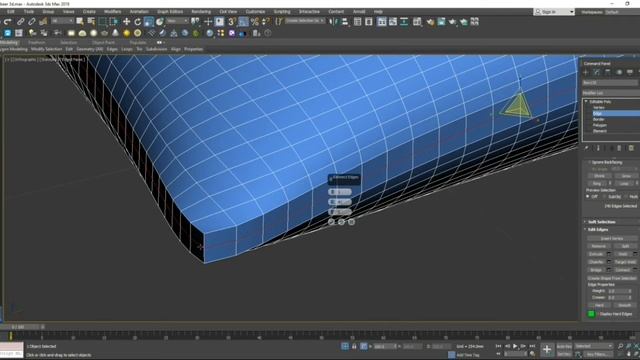
Task: Select the Scale tool icon
Action: point(149,22)
